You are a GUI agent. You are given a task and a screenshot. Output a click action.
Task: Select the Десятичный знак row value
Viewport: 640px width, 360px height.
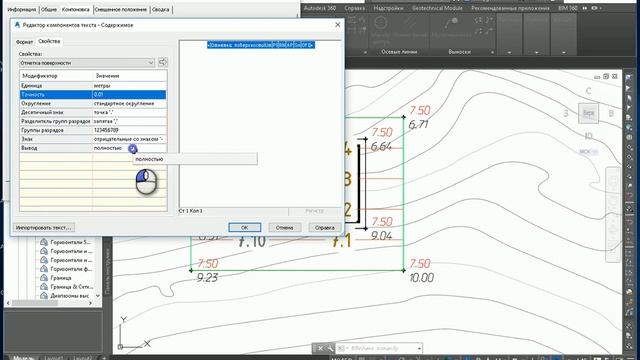[x=129, y=112]
